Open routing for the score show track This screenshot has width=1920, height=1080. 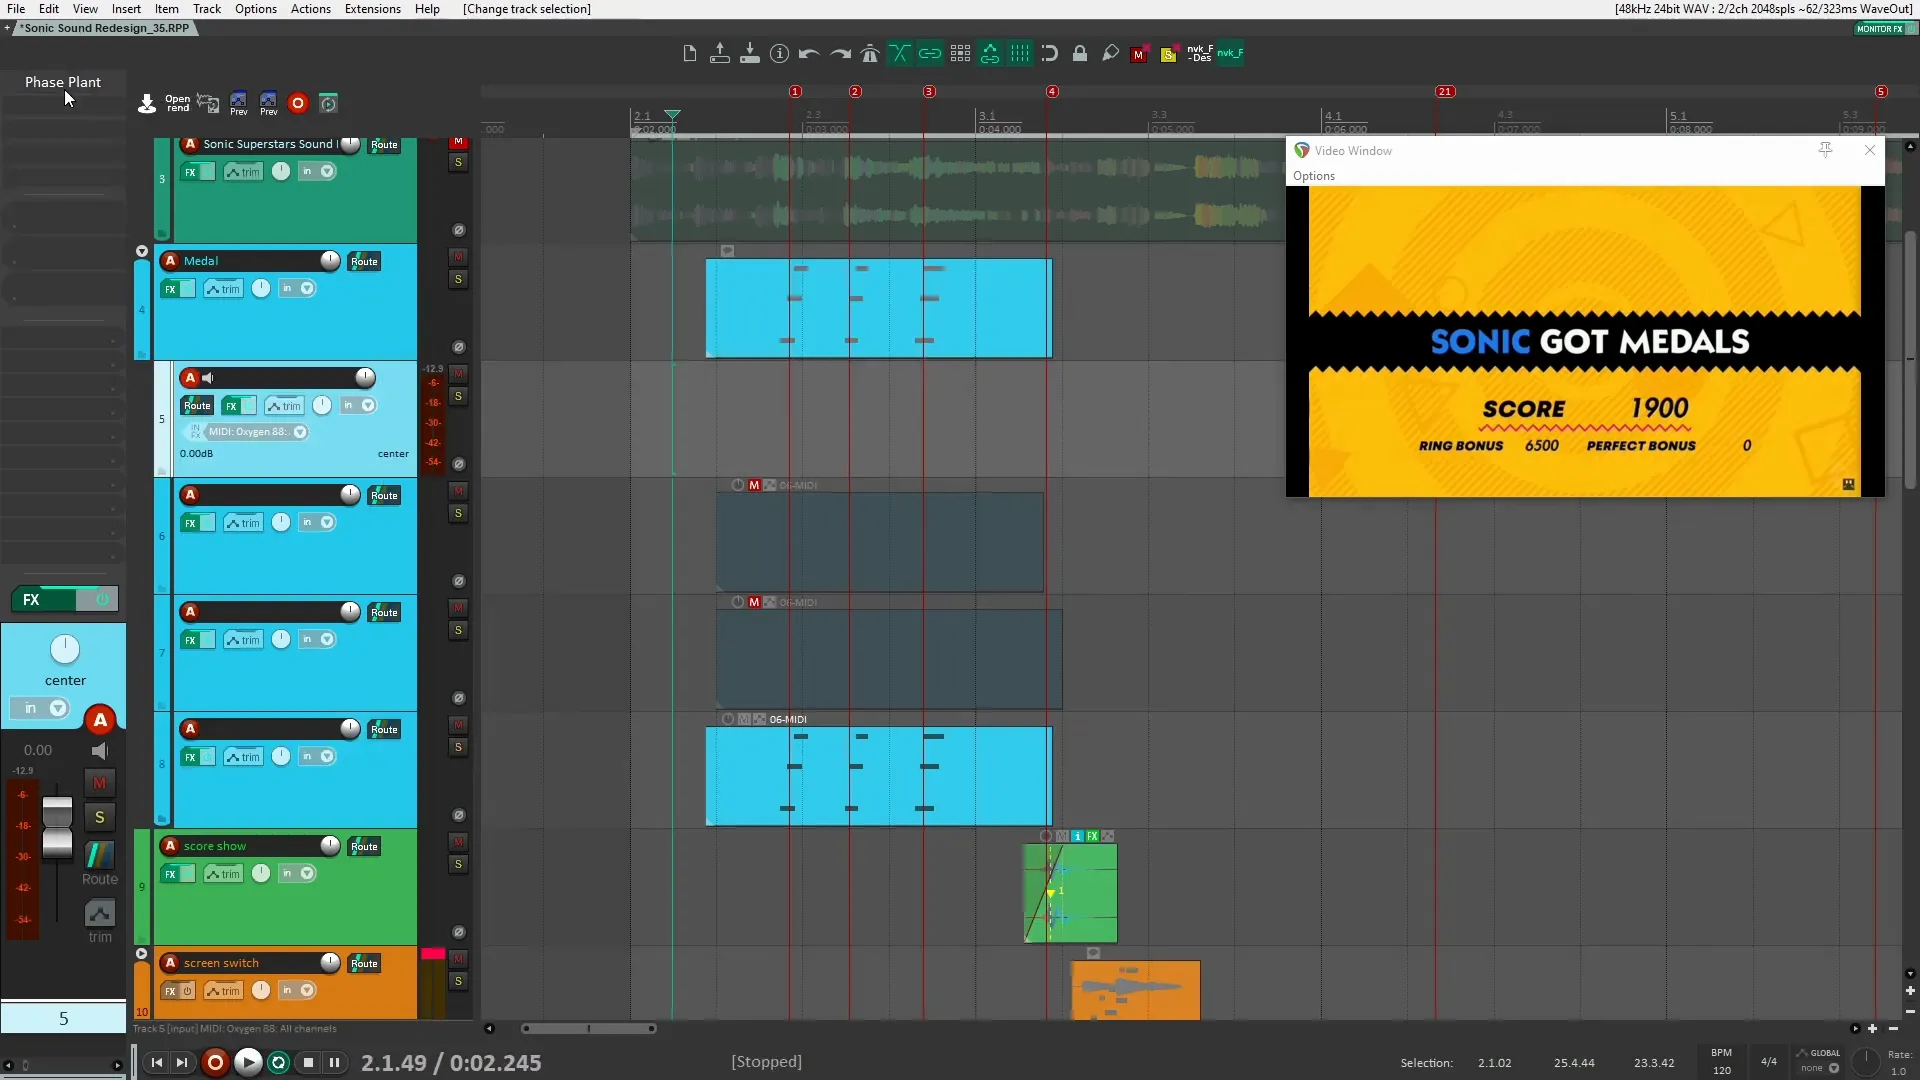364,847
